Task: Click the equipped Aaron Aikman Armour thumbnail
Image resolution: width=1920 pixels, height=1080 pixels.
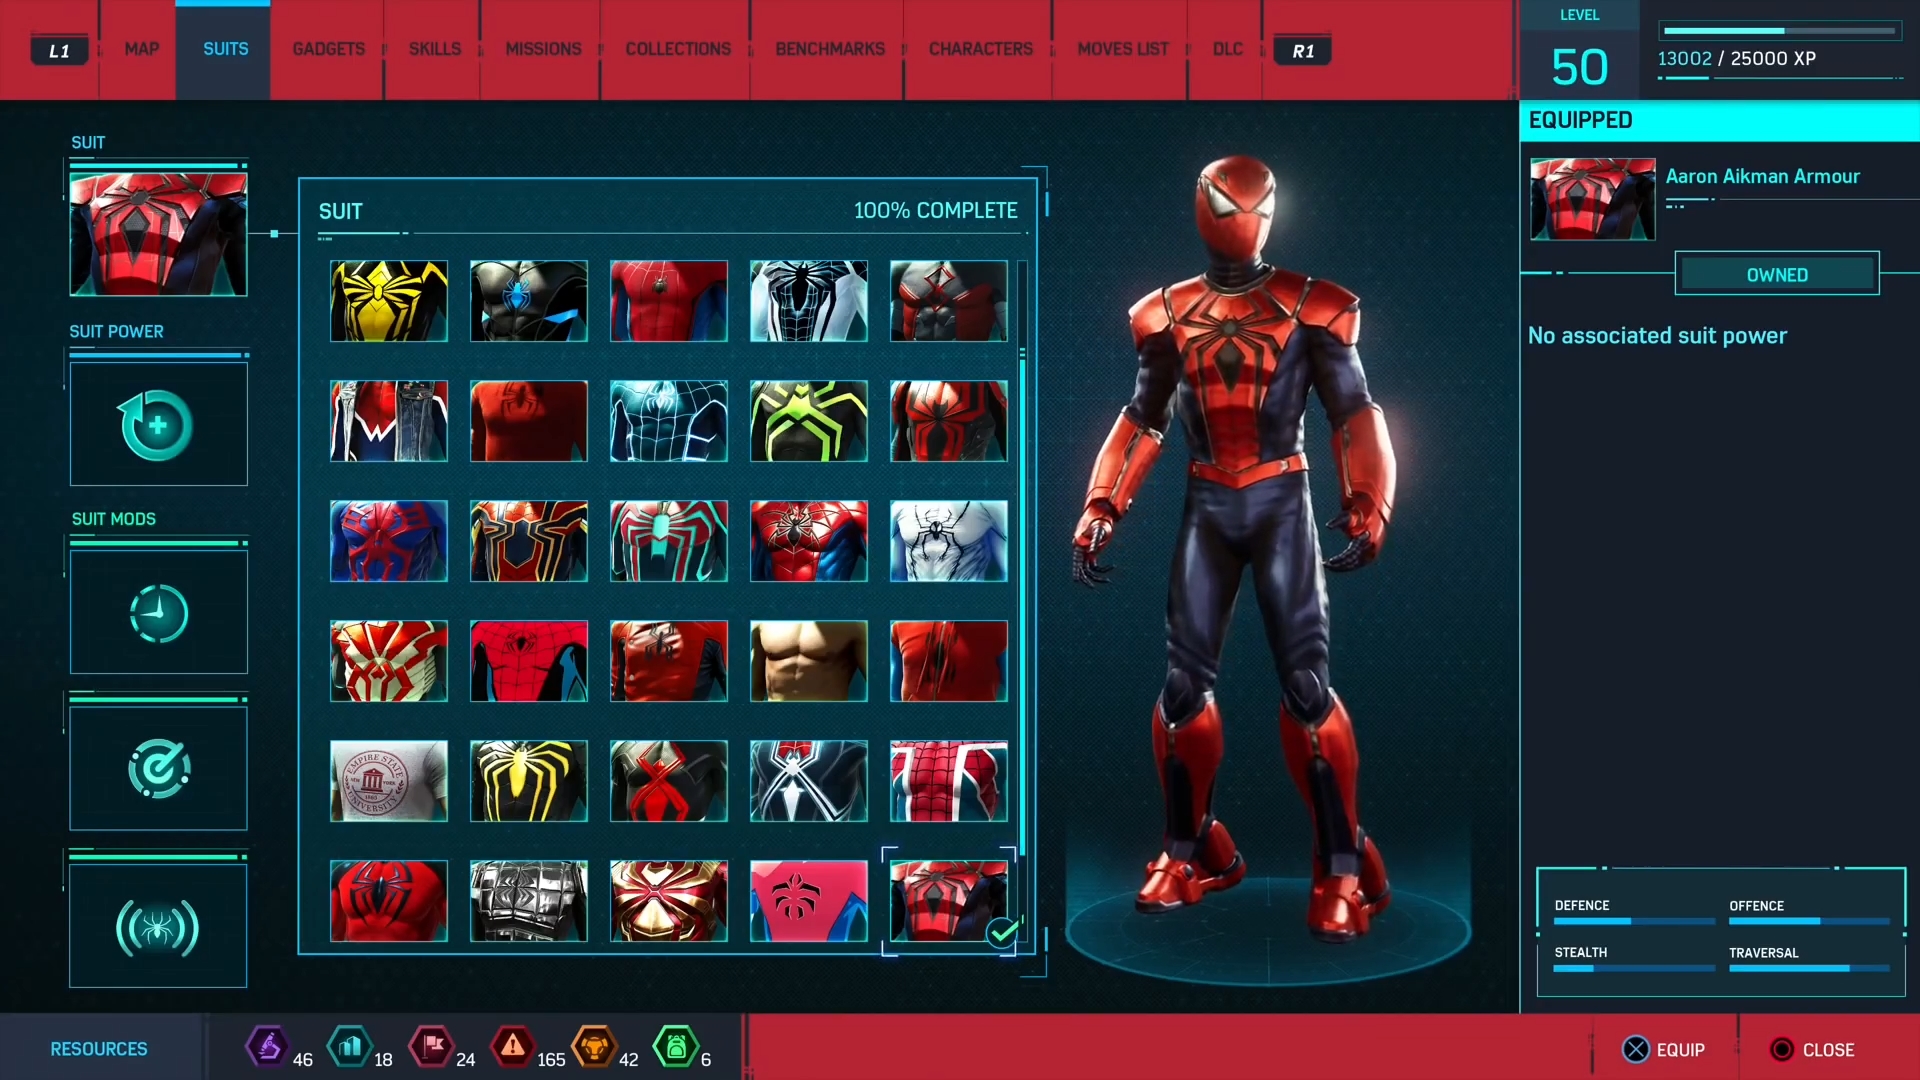Action: 1593,199
